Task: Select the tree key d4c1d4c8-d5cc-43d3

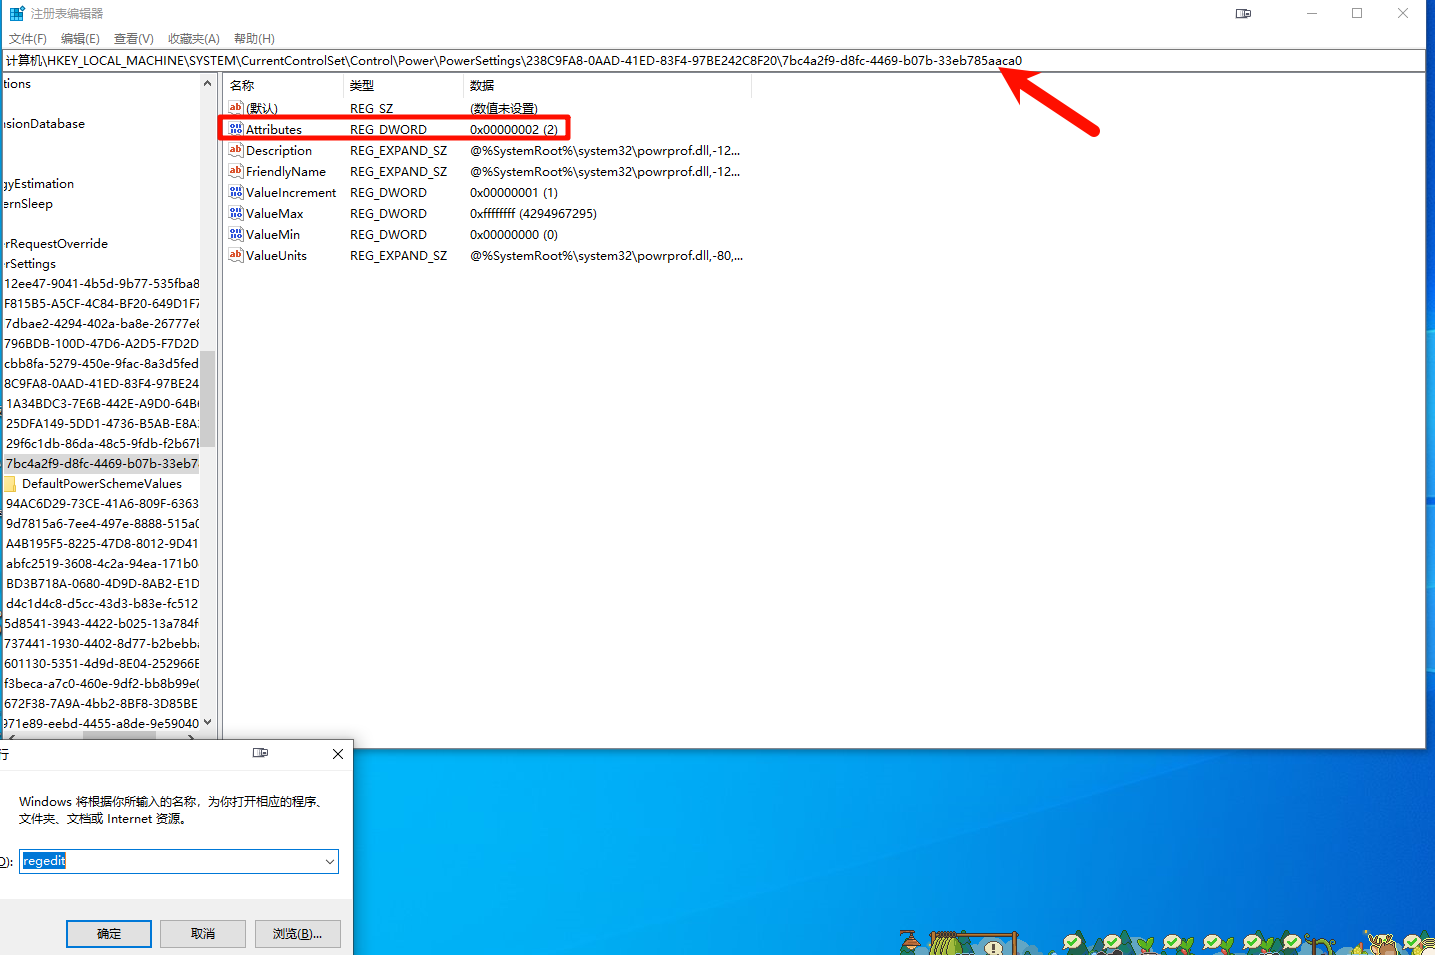Action: pos(102,604)
